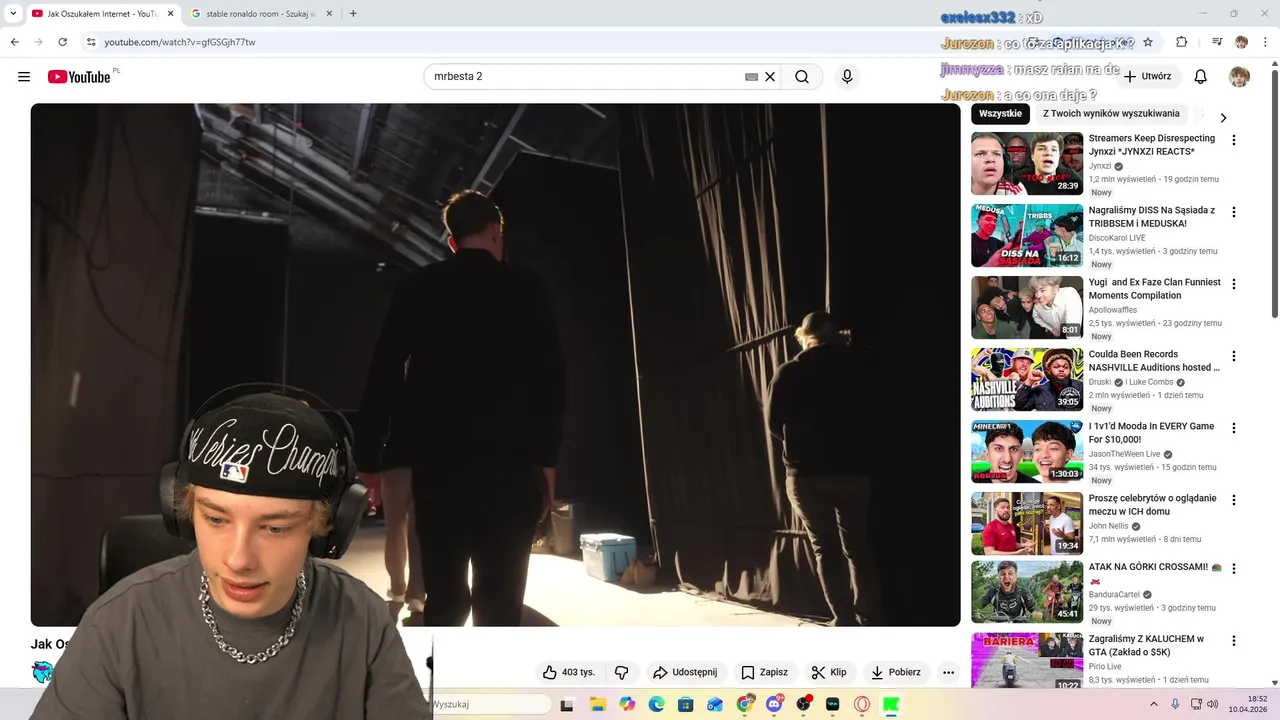Viewport: 1280px width, 720px height.
Task: Open Proszę celebrytów o oglądanie meczu title
Action: pos(1153,505)
